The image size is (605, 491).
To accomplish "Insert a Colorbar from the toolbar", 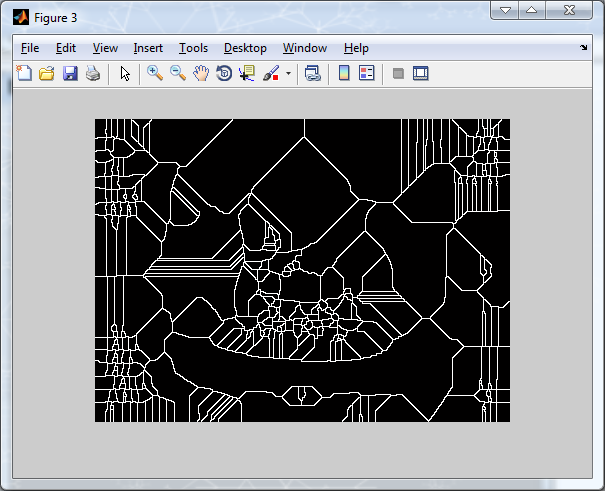I will [x=344, y=73].
